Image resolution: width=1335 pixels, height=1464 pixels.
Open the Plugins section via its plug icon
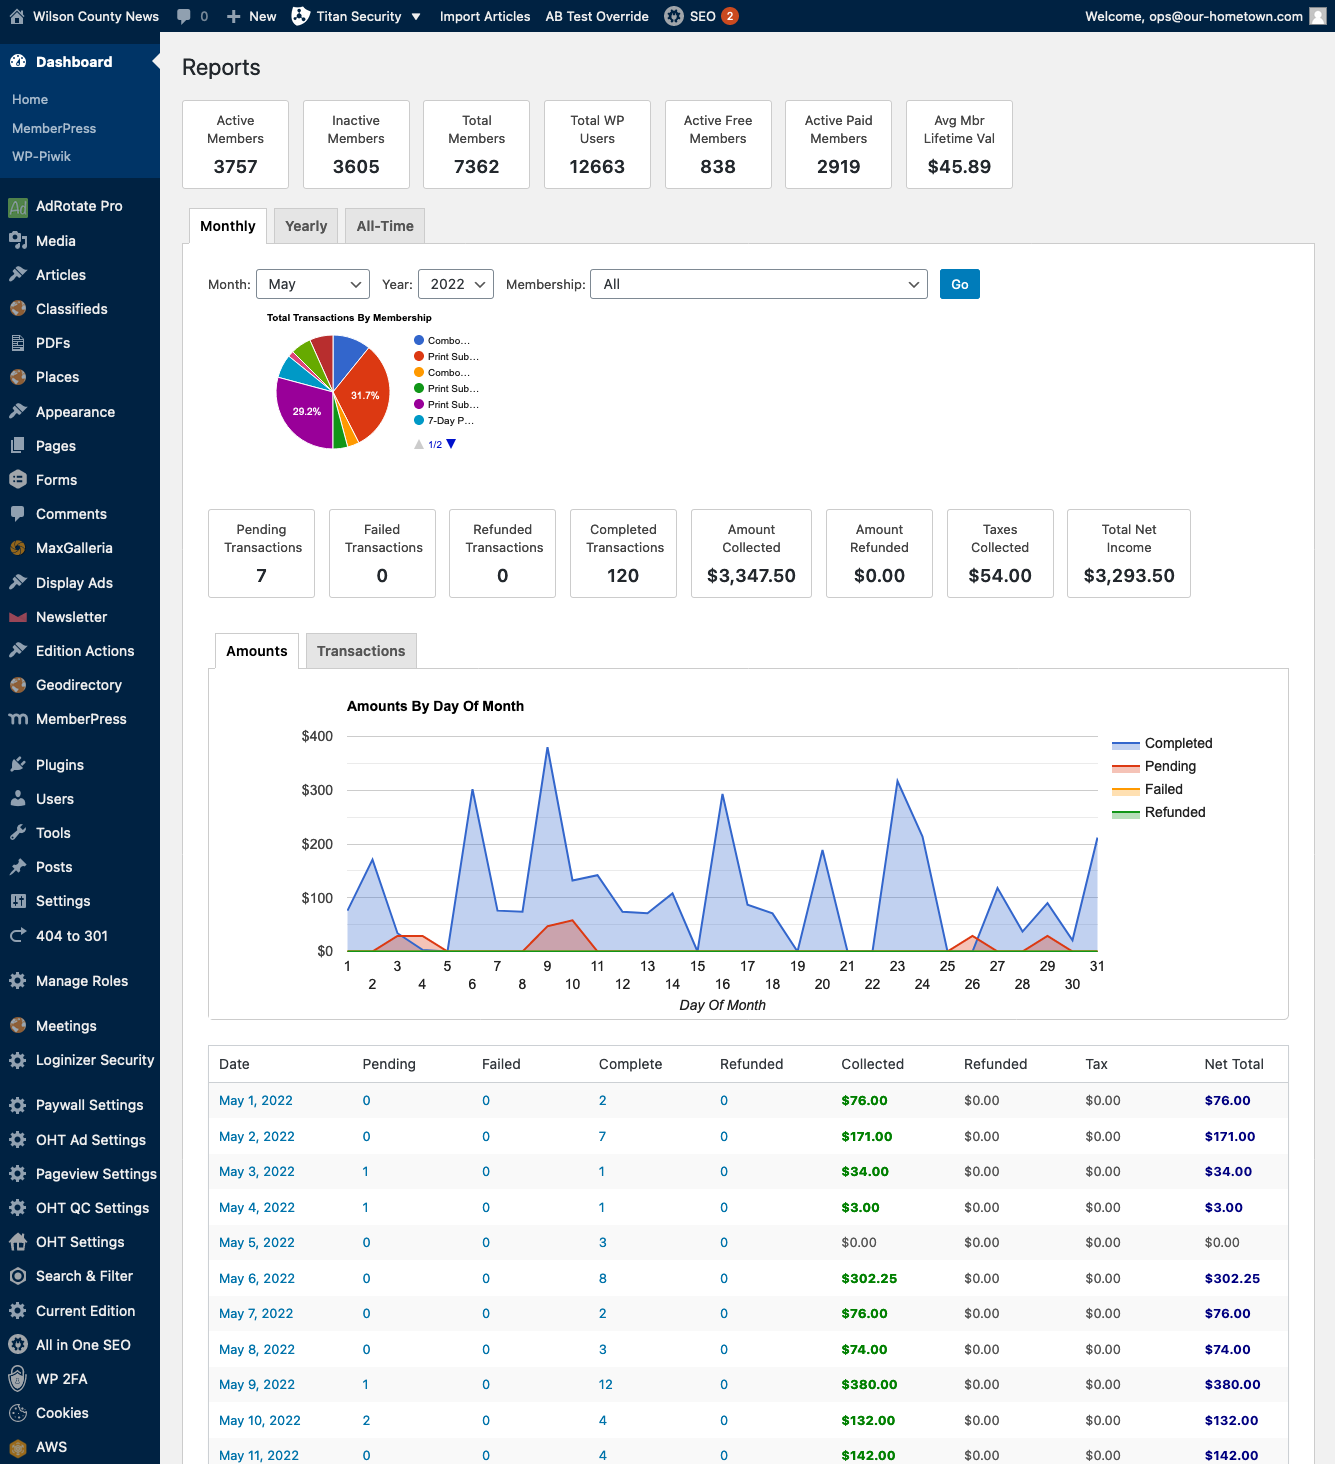(20, 764)
